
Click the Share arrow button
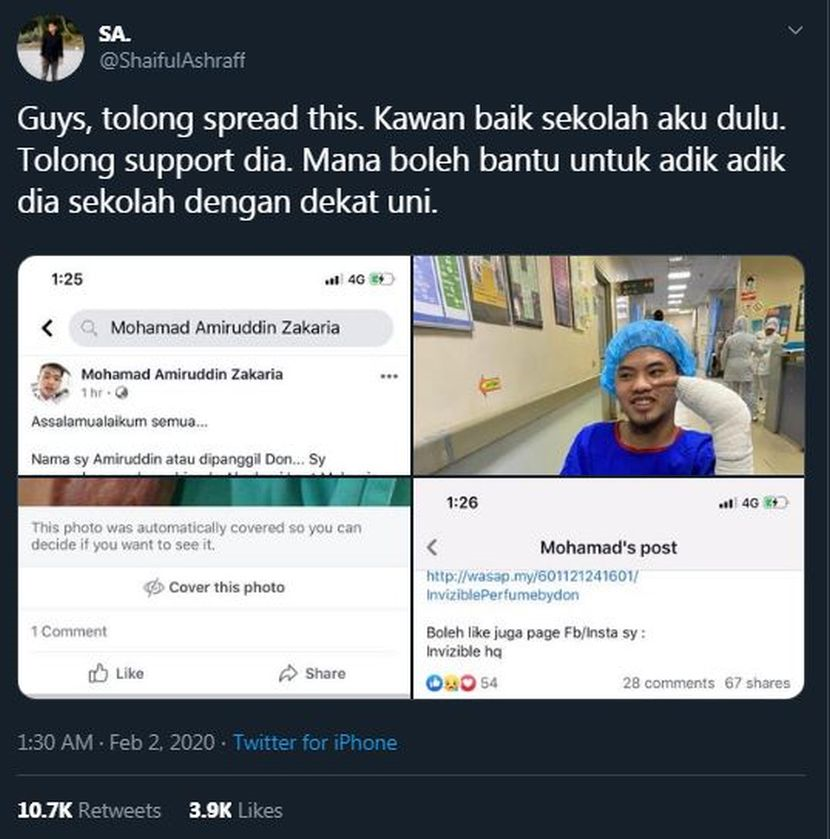tap(312, 673)
